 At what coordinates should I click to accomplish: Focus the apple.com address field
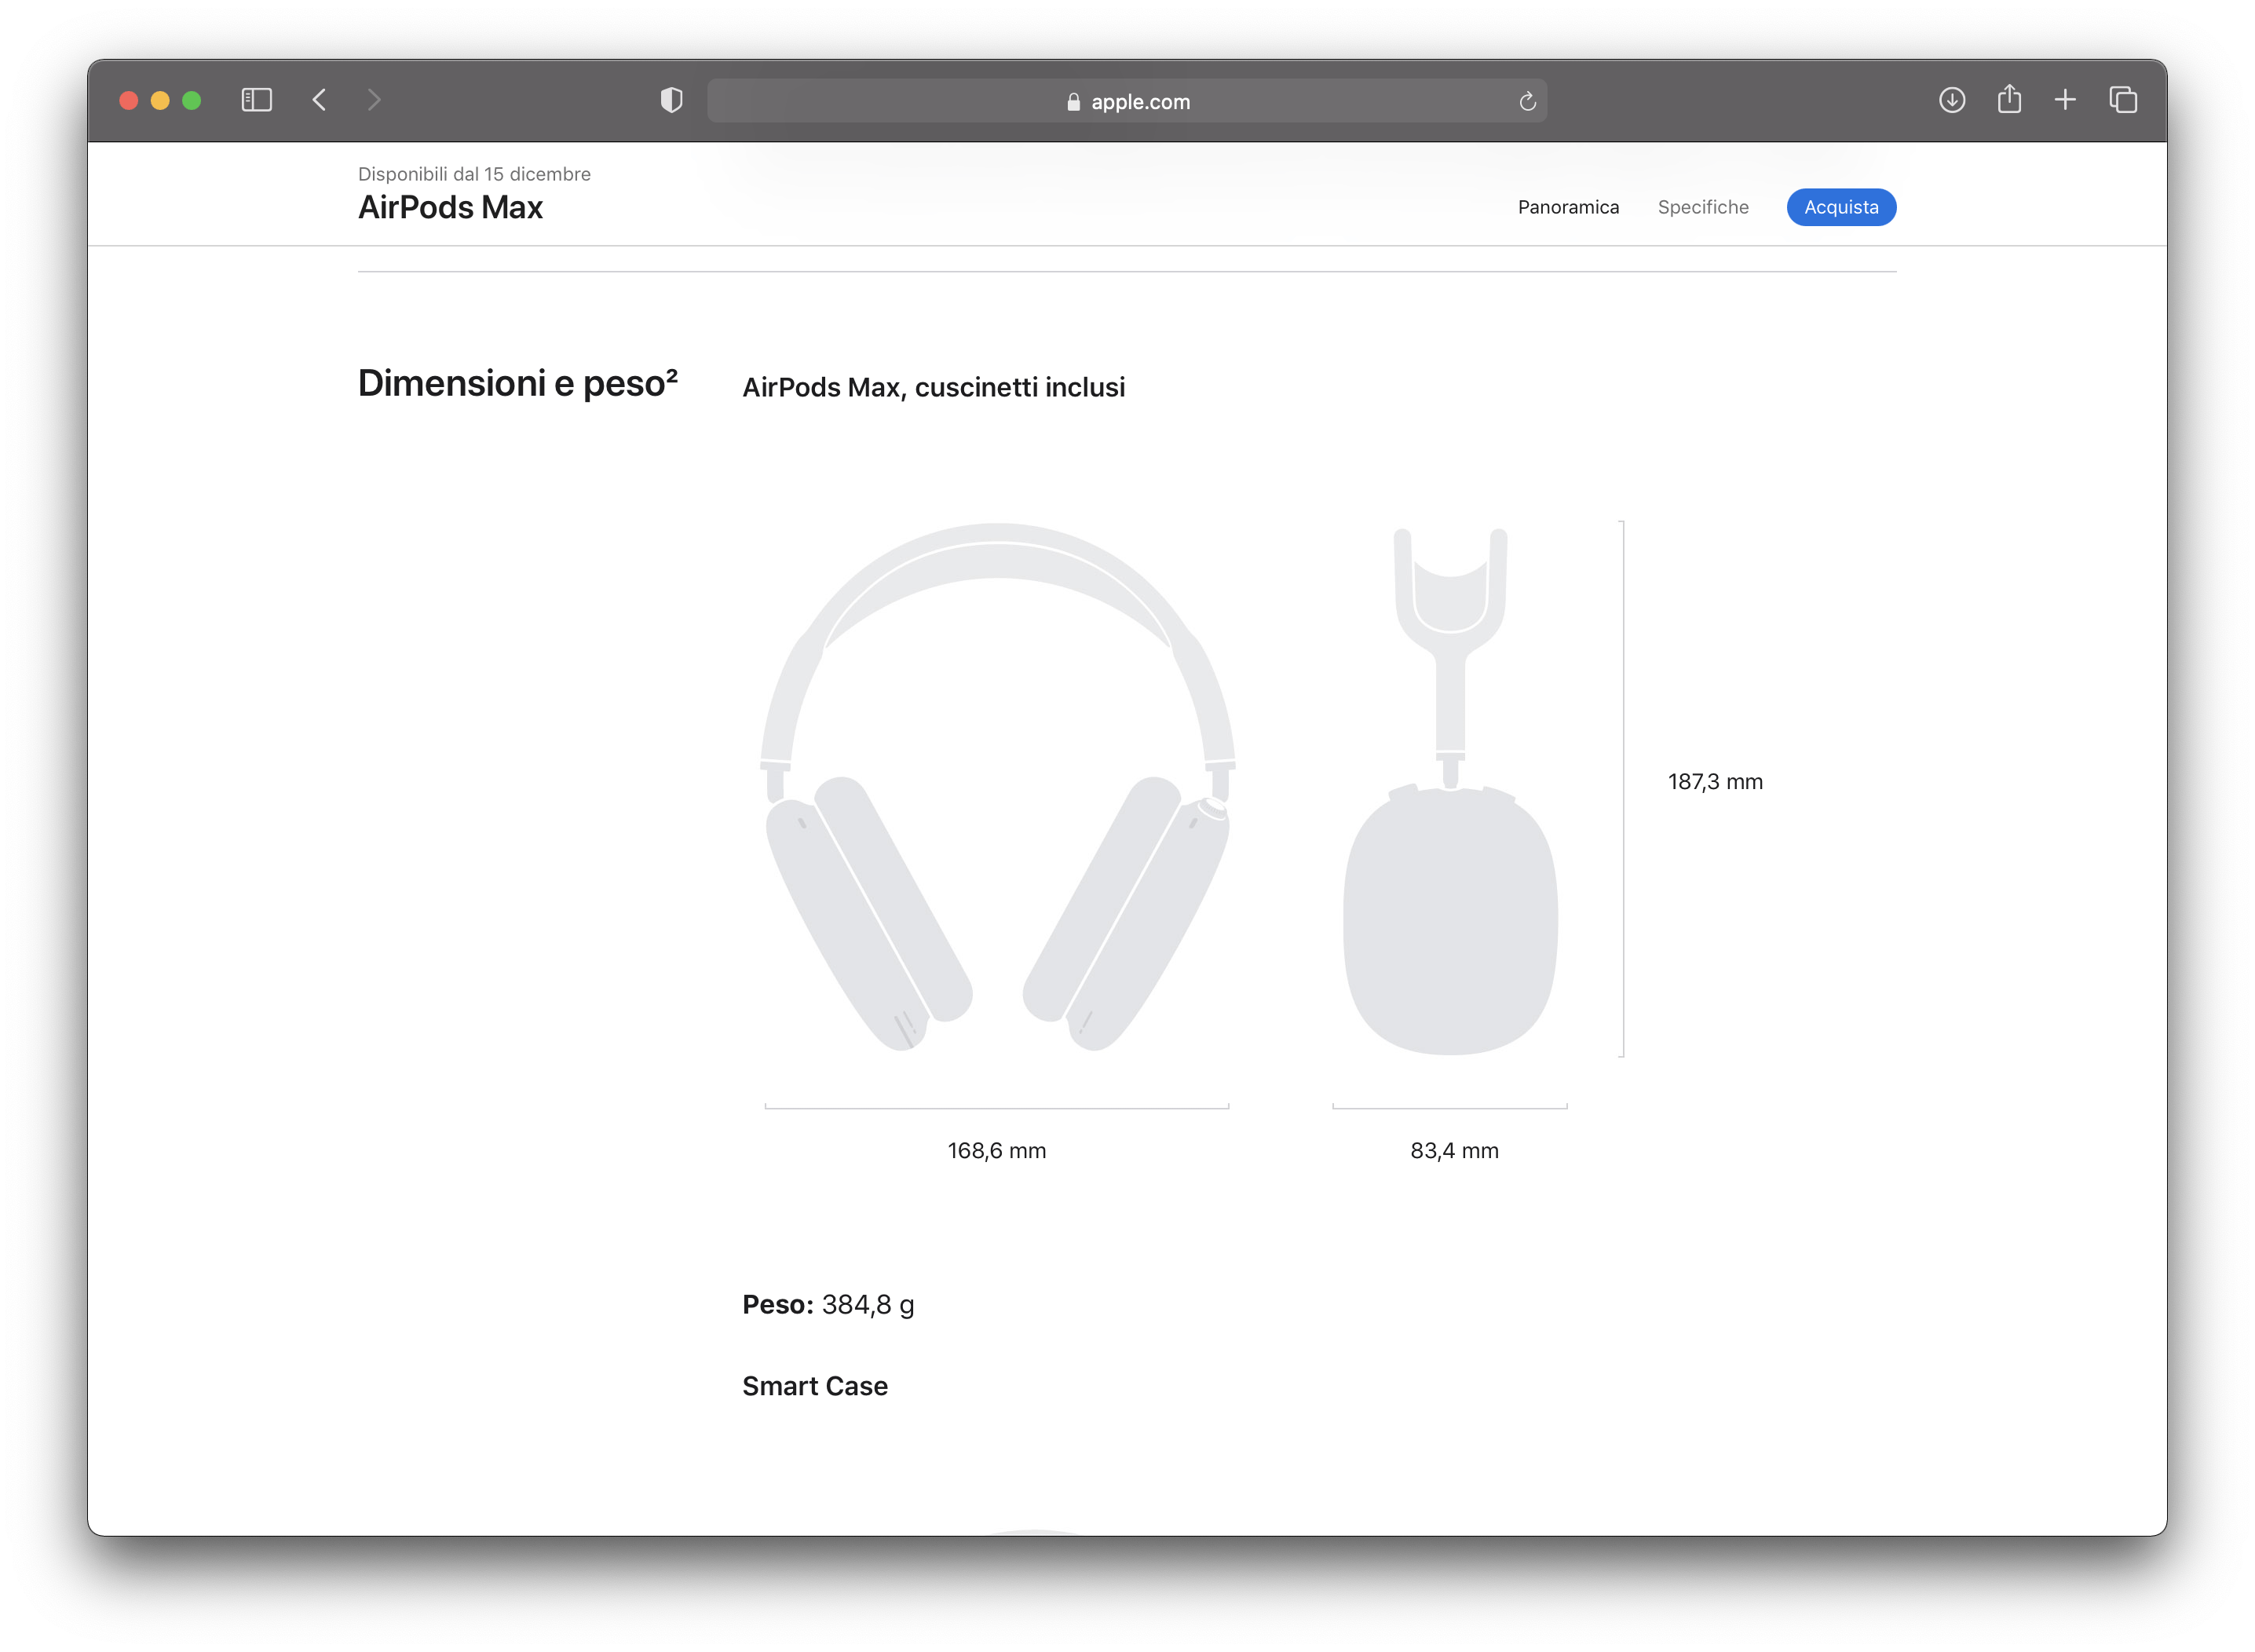coord(1127,101)
